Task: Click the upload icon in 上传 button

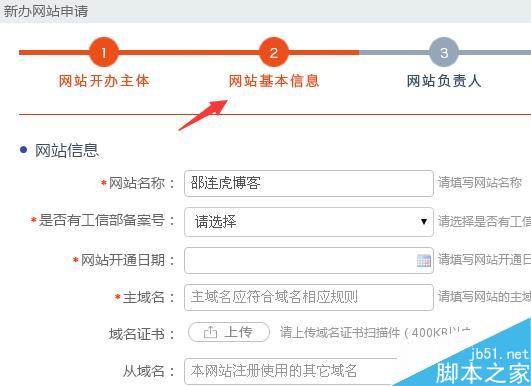Action: (x=210, y=332)
